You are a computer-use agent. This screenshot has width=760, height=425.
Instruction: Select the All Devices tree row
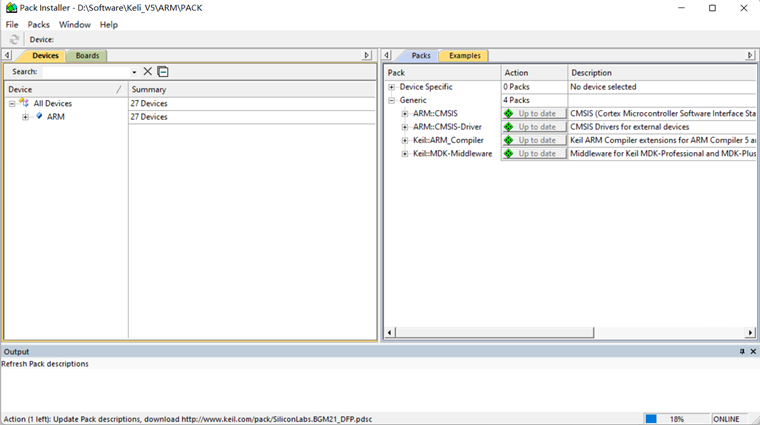52,103
